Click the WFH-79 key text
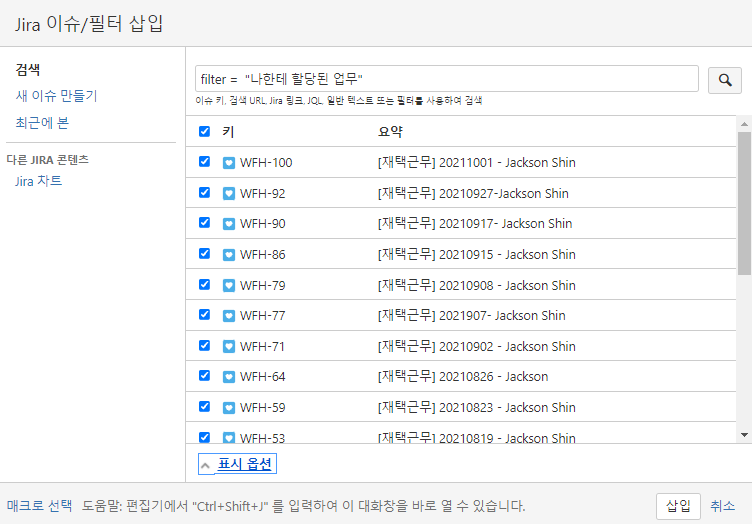Screen dimensions: 752x524 tap(263, 286)
